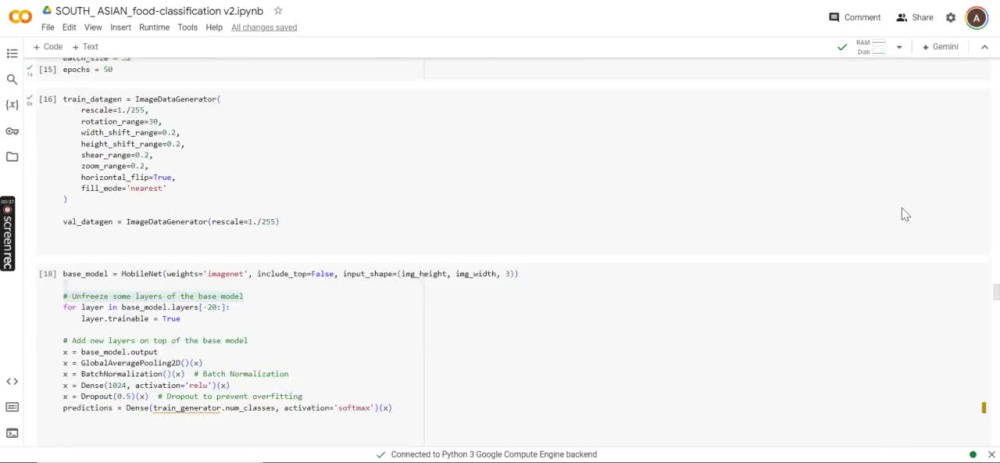Star the notebook with the star icon
This screenshot has width=1000, height=463.
tap(278, 11)
